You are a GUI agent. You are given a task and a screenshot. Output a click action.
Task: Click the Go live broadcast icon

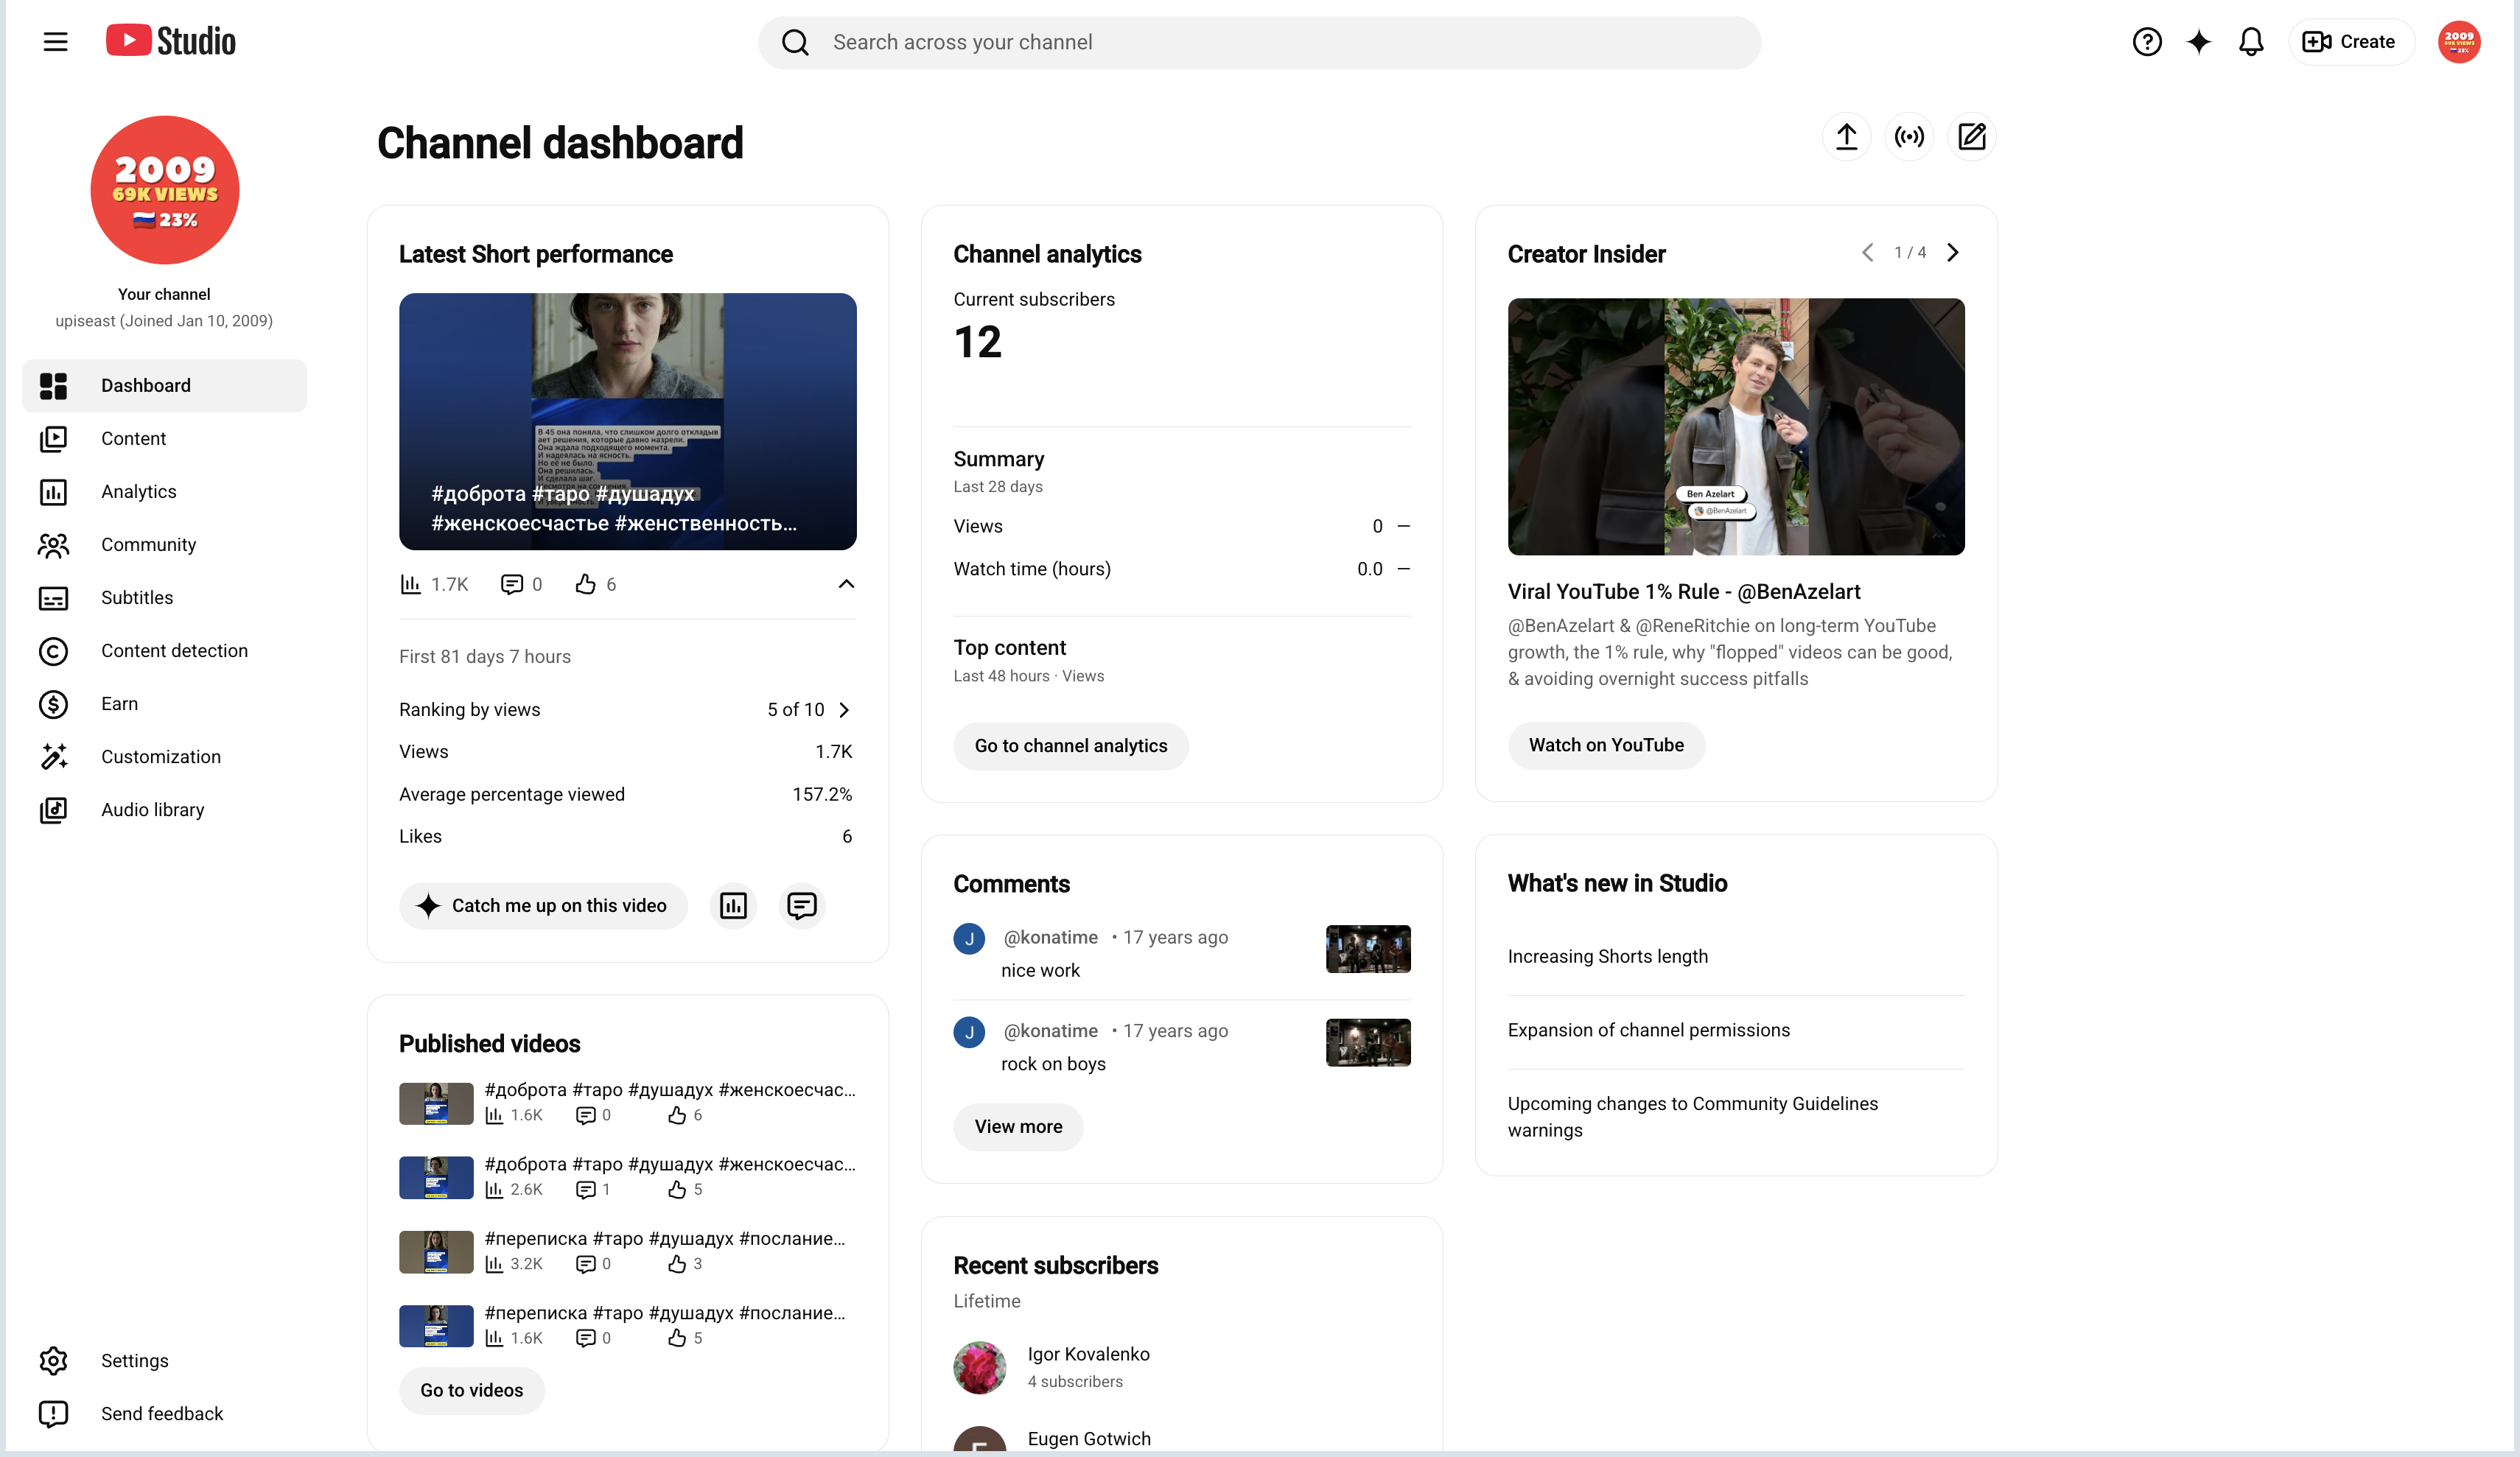[x=1909, y=137]
